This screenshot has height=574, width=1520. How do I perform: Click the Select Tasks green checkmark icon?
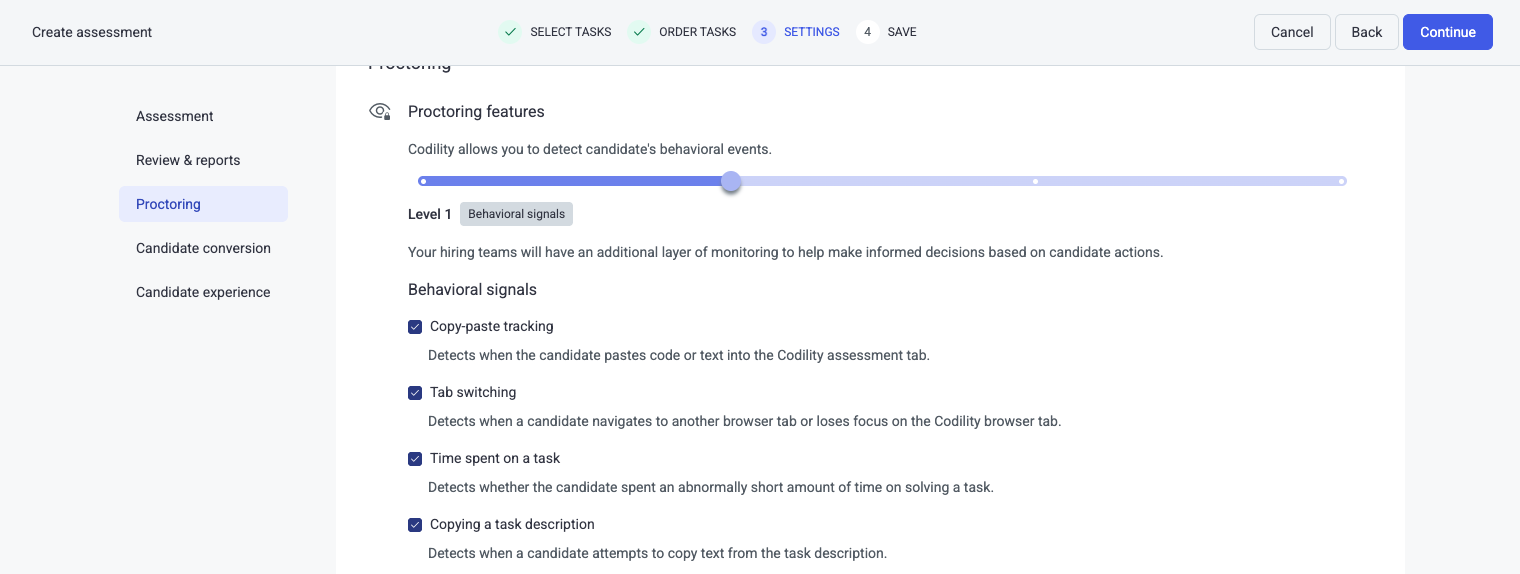pyautogui.click(x=510, y=32)
